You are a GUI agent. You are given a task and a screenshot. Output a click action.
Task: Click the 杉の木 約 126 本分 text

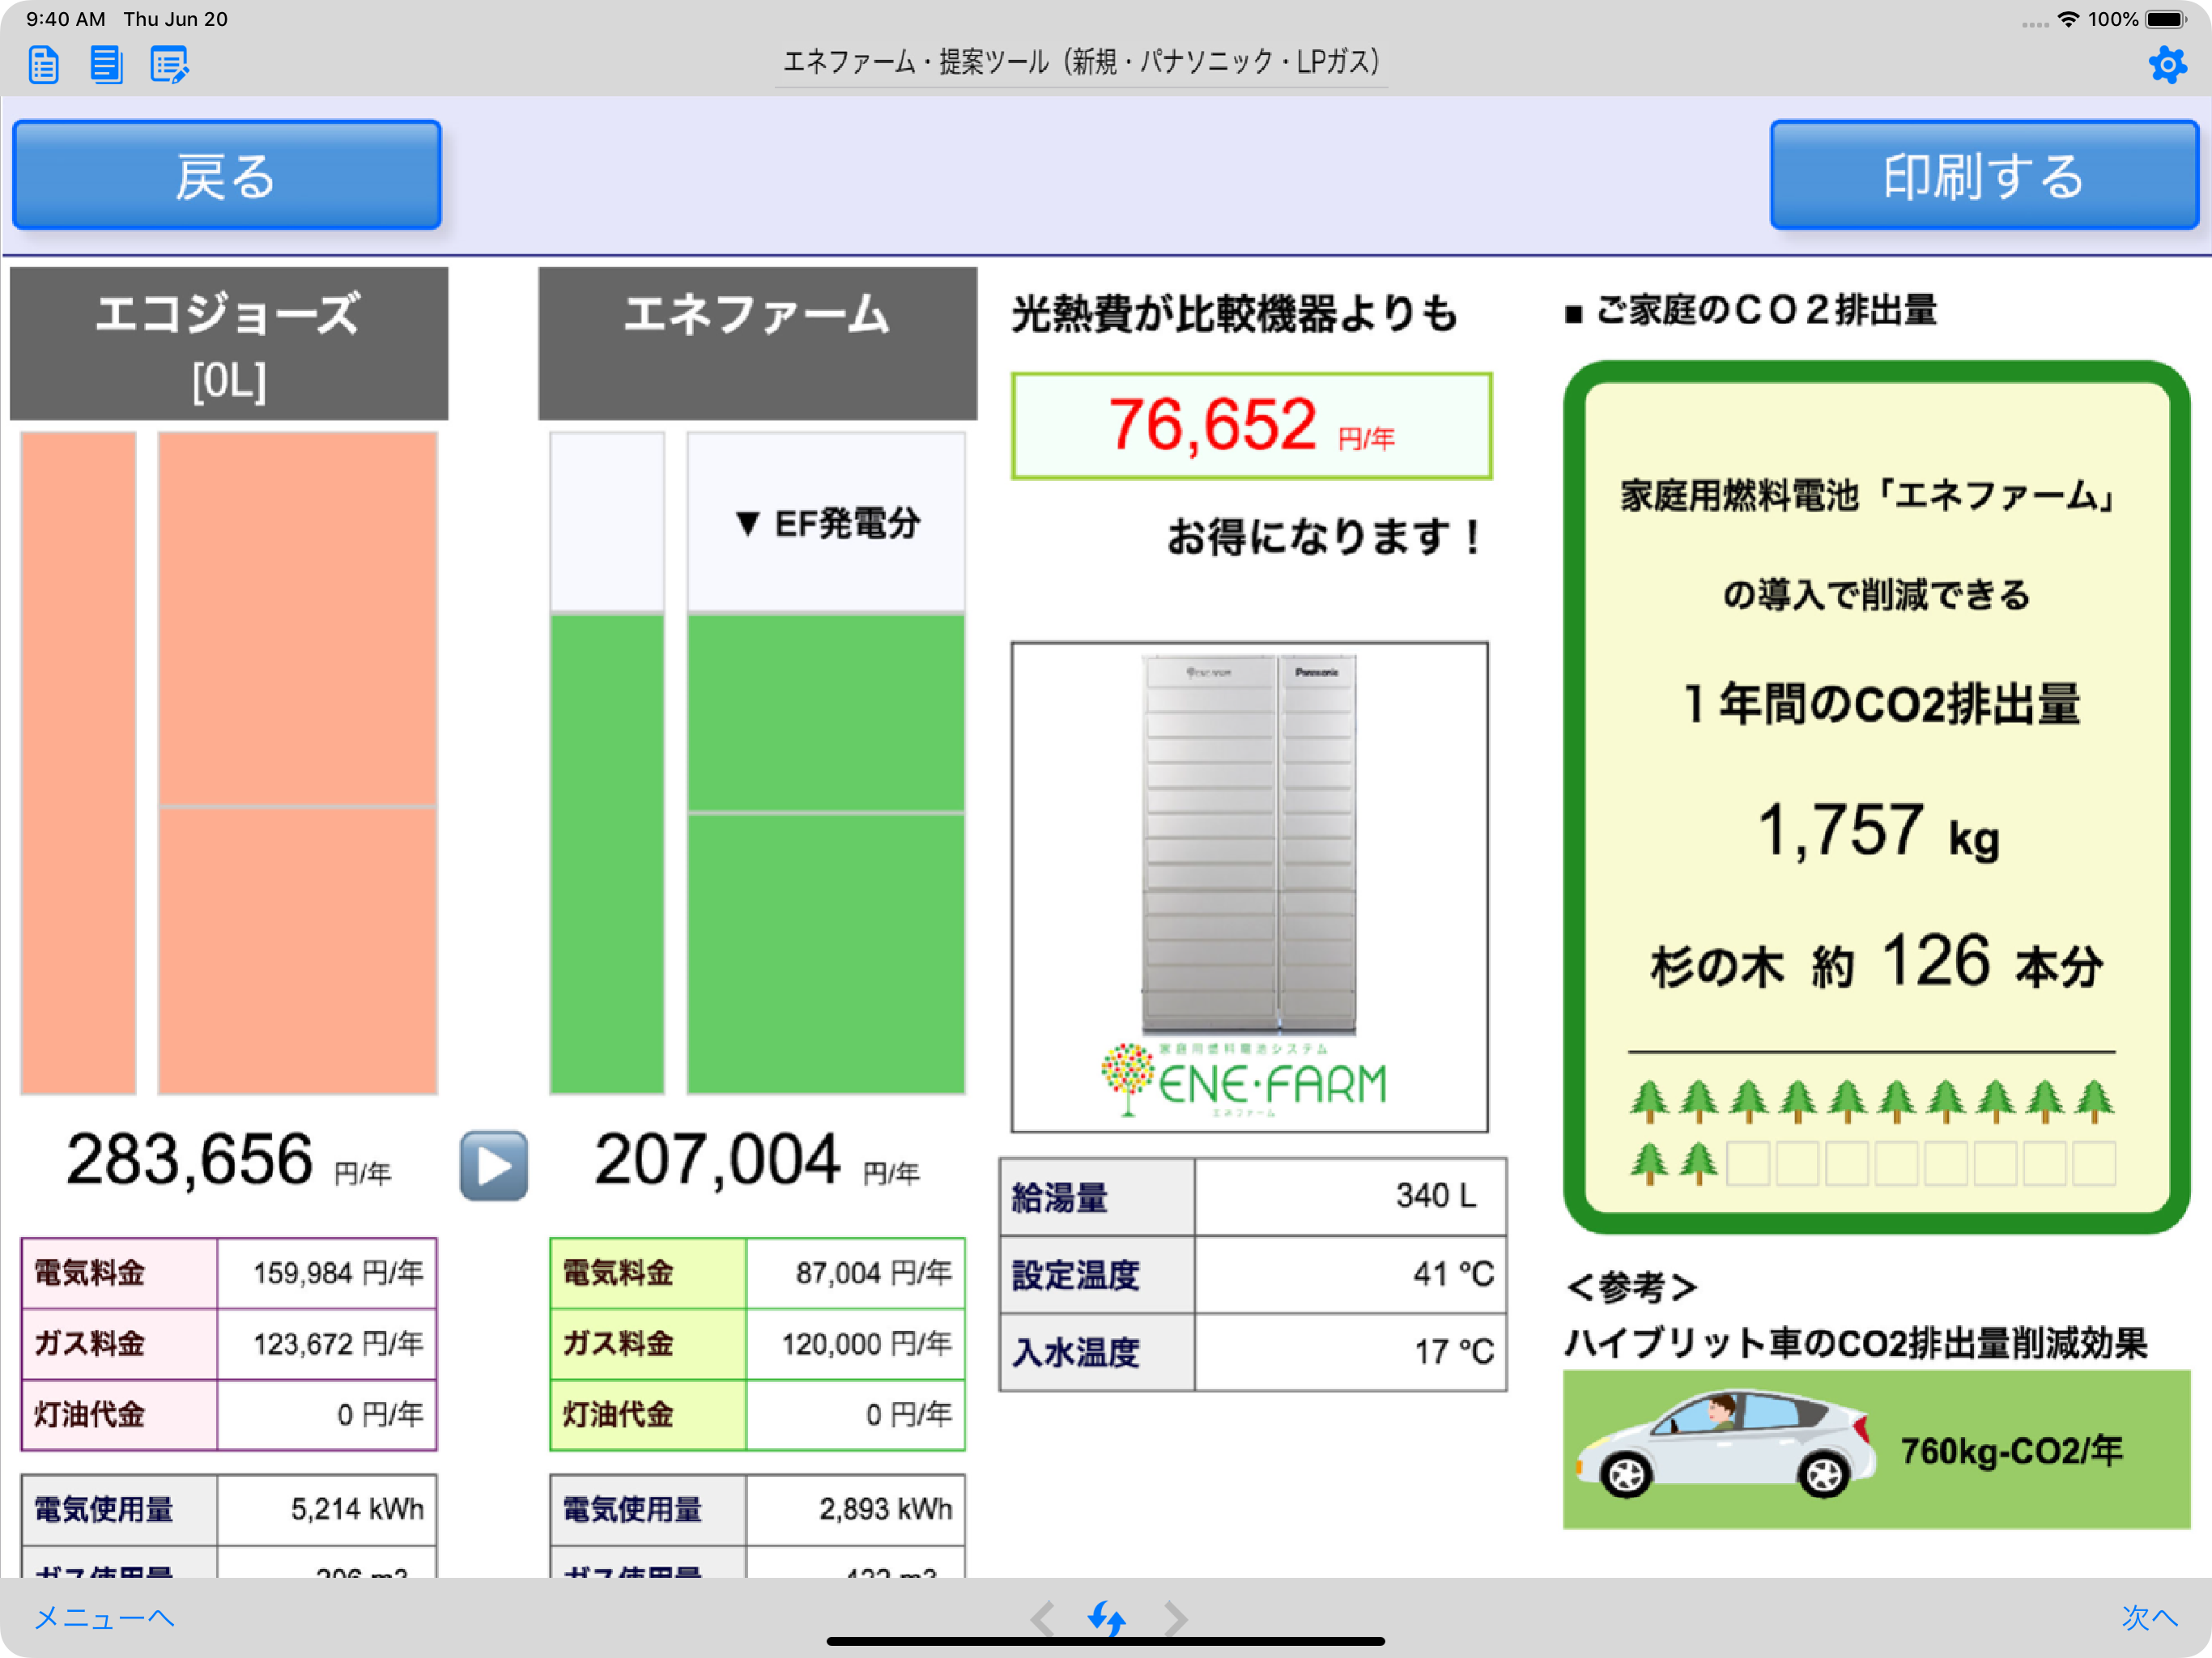(x=1877, y=962)
